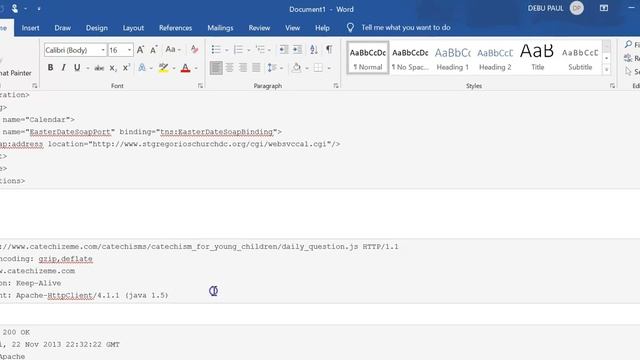This screenshot has width=640, height=360.
Task: Increase paragraph indent
Action: (298, 50)
